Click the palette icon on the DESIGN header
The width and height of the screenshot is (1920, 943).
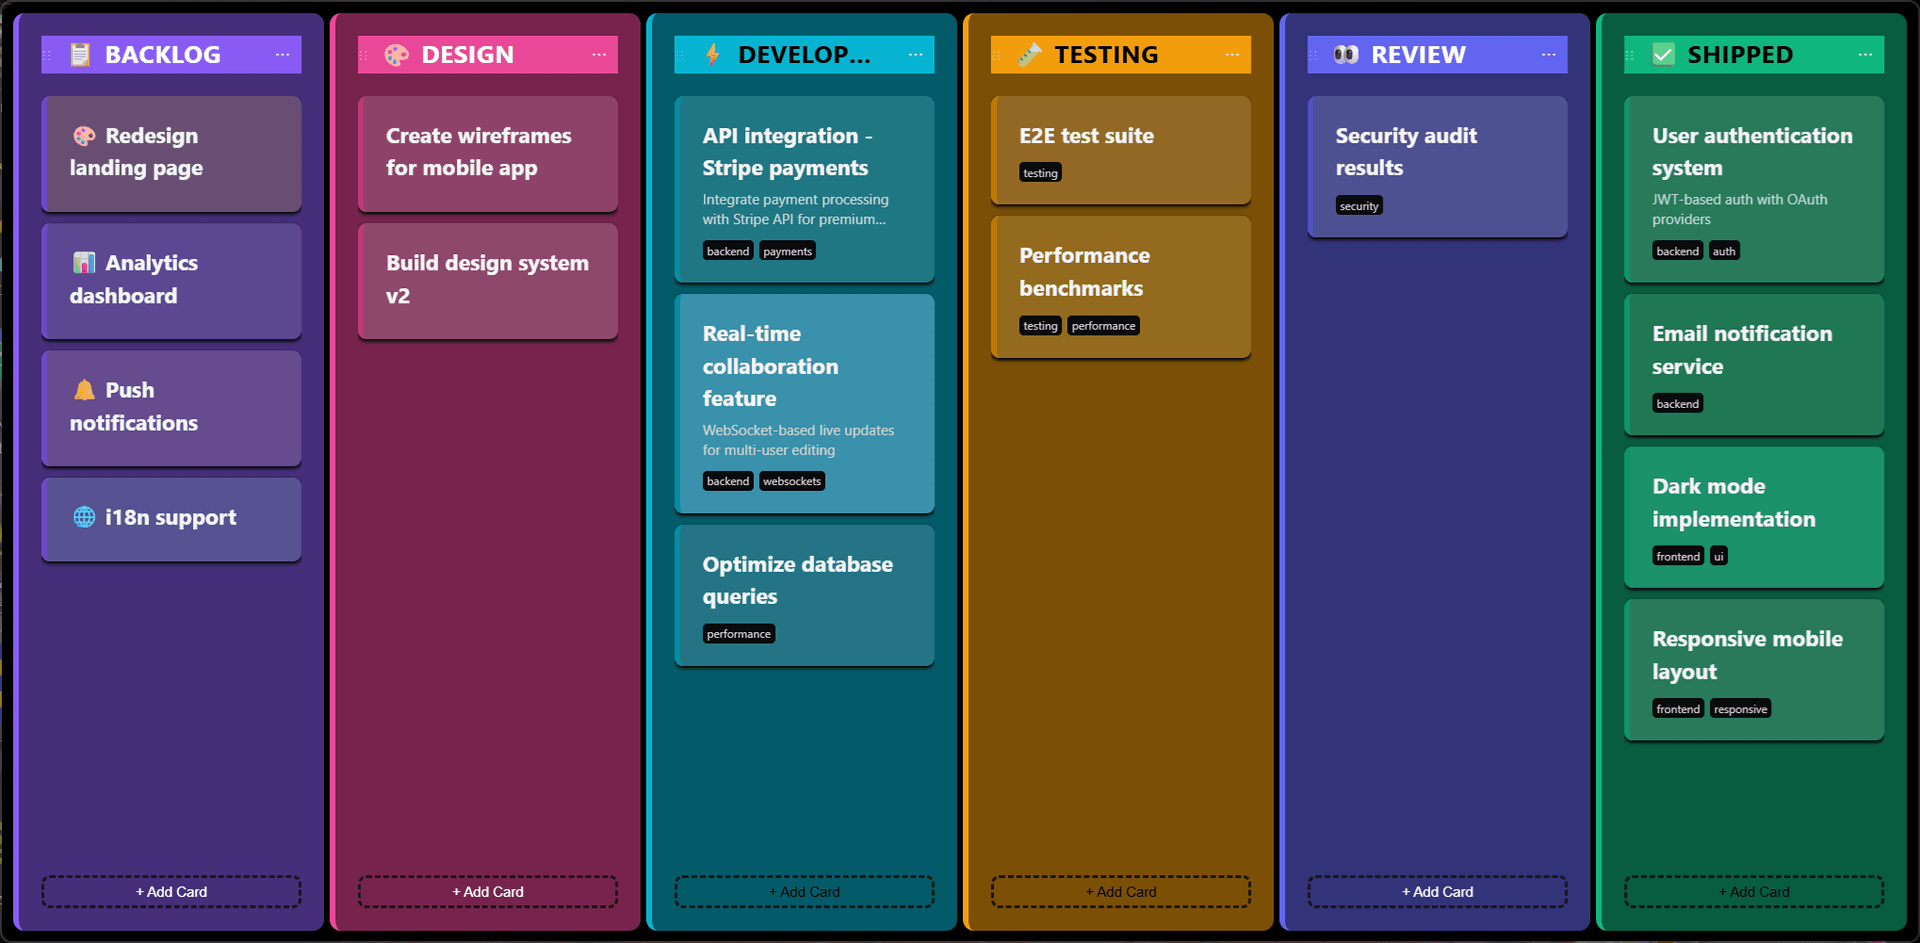(x=396, y=54)
